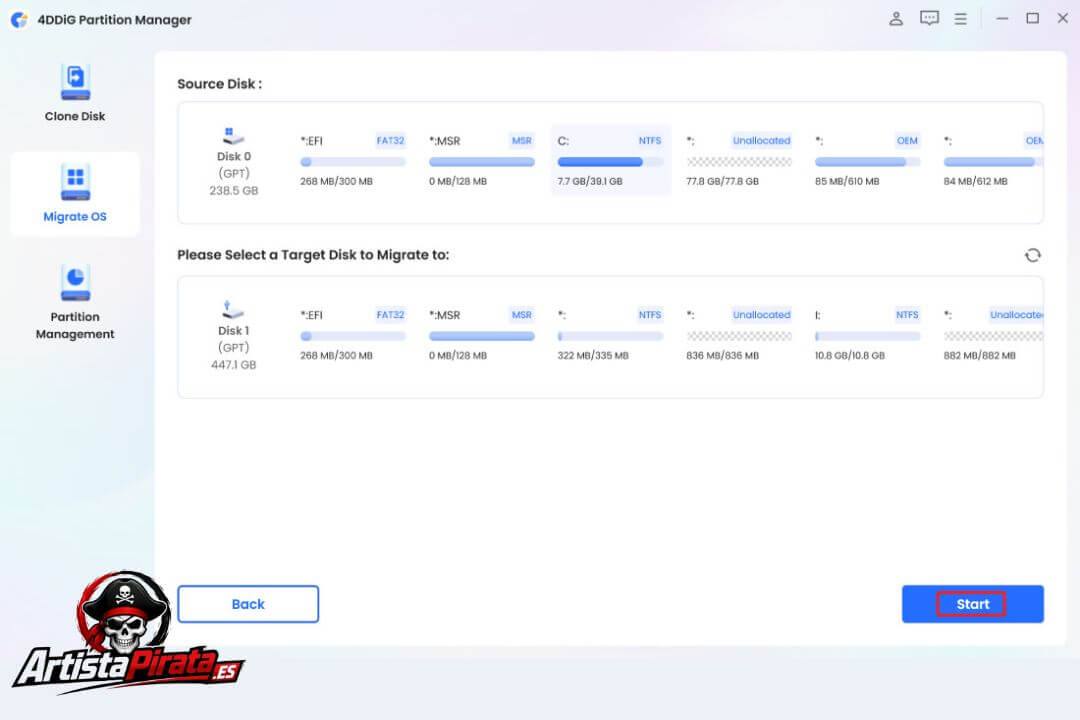
Task: Click '84 MB/612 MB' OEM partition text
Action: (x=975, y=181)
